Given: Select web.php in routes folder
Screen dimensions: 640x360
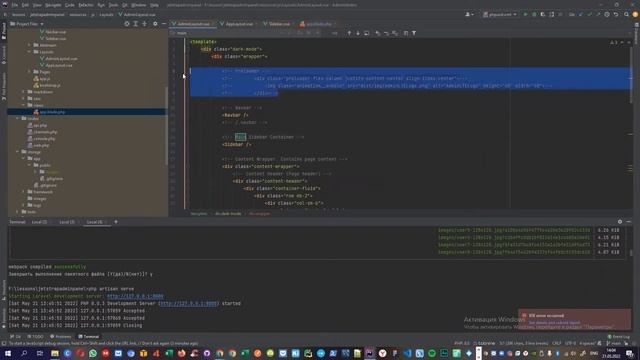Looking at the screenshot, I should (38, 145).
